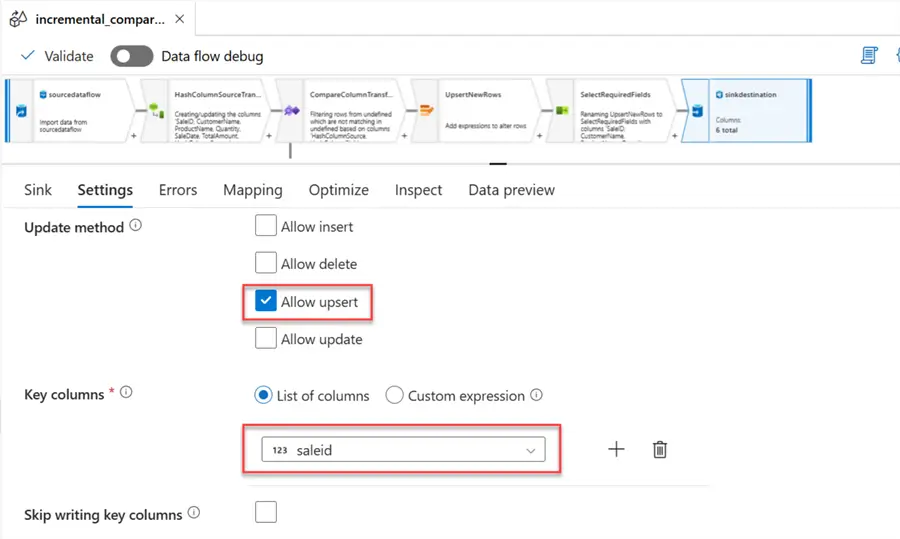Tick the Skip writing key columns checkbox
The height and width of the screenshot is (539, 900).
pos(266,513)
